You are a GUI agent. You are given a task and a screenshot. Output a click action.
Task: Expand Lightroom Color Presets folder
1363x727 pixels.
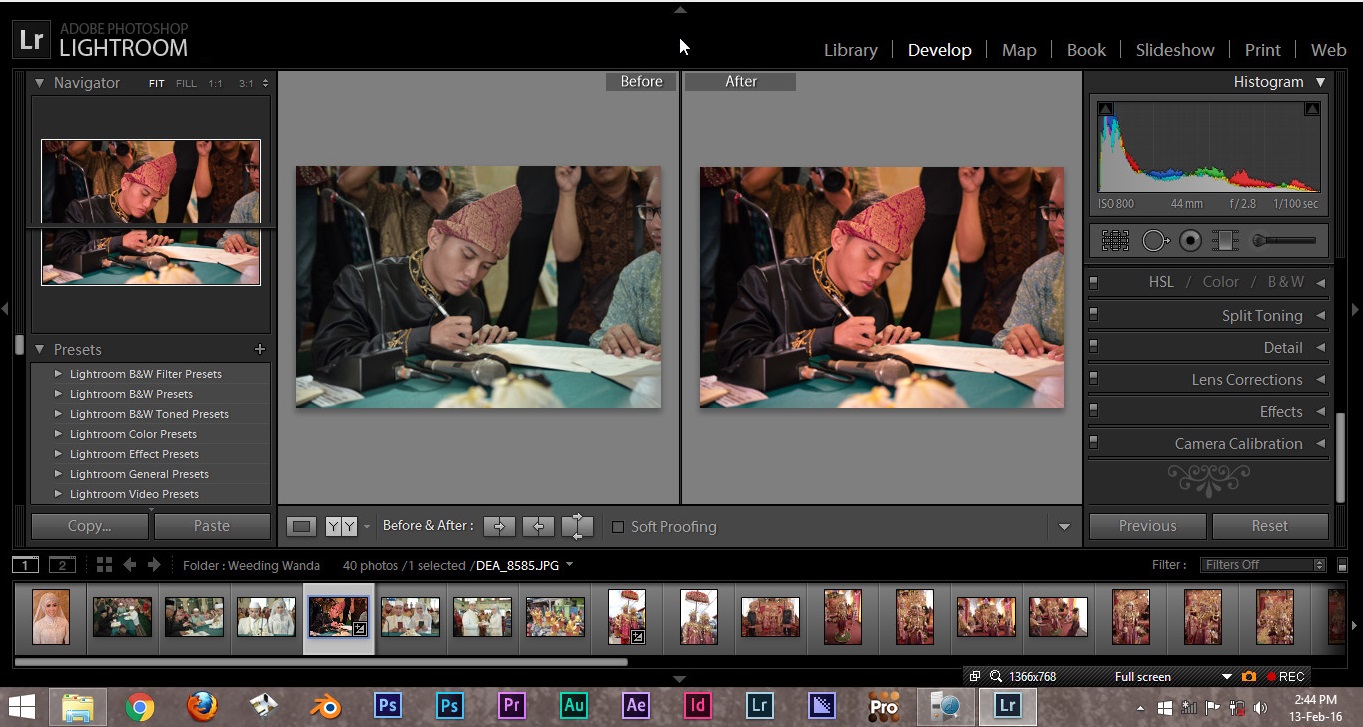click(58, 434)
